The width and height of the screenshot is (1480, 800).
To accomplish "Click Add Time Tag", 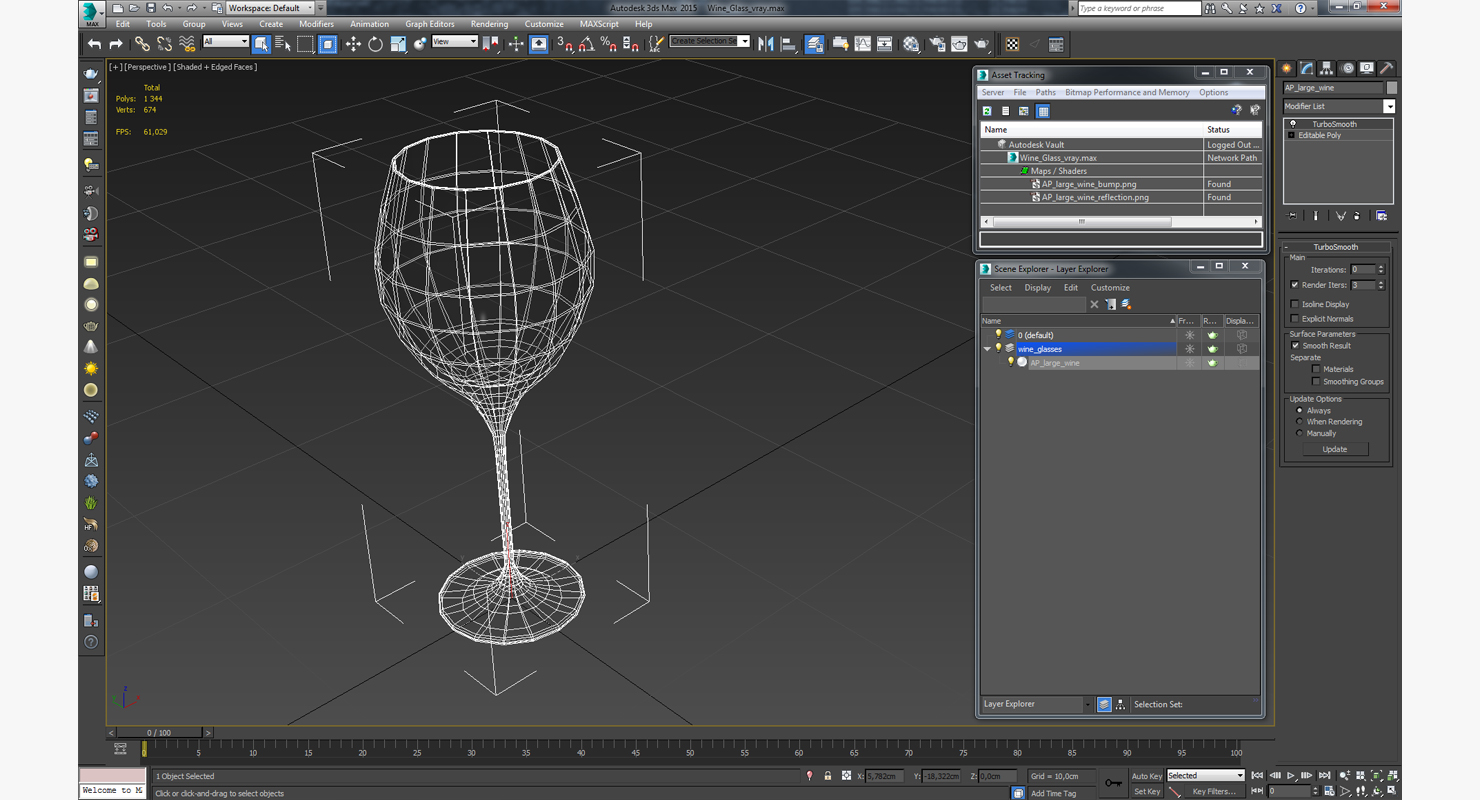I will [x=1053, y=793].
